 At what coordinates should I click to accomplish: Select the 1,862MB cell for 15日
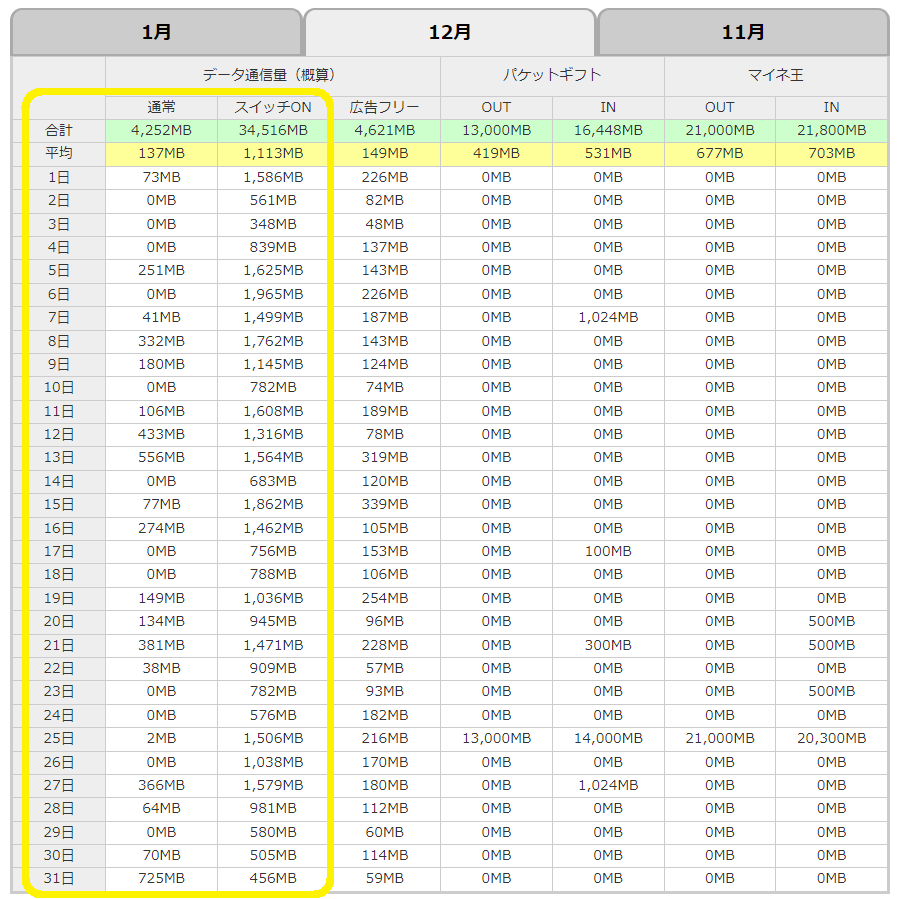(273, 504)
